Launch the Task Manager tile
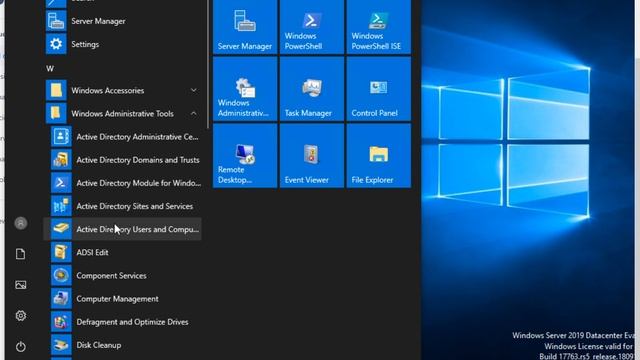 pyautogui.click(x=312, y=89)
